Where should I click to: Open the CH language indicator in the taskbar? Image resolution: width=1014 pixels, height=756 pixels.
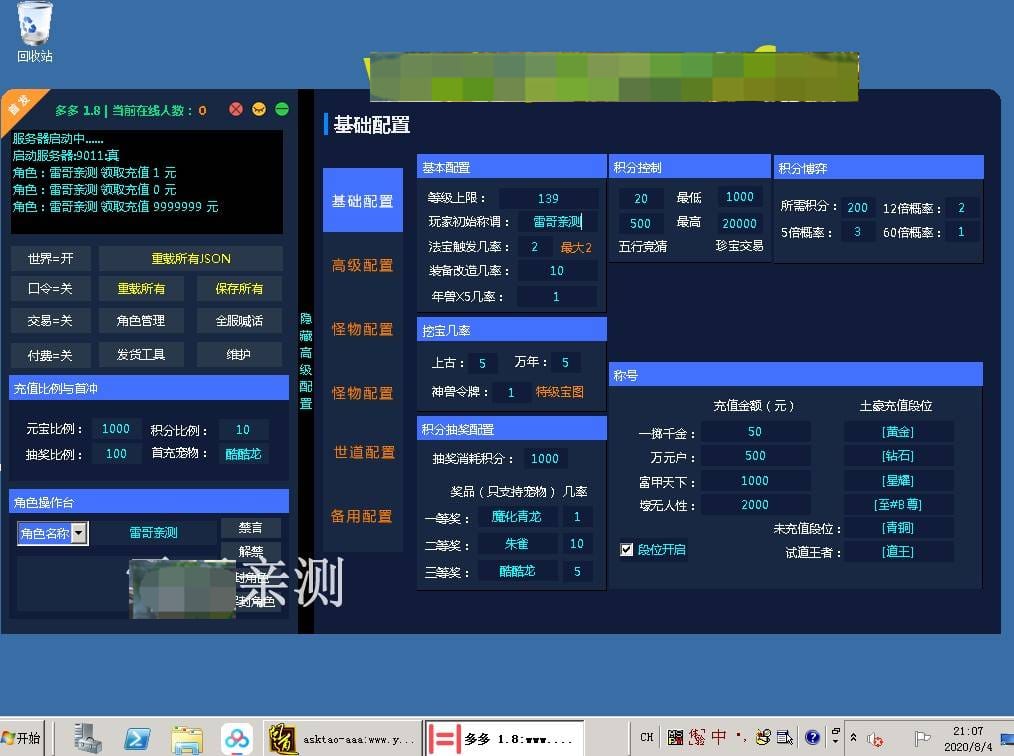tap(647, 738)
